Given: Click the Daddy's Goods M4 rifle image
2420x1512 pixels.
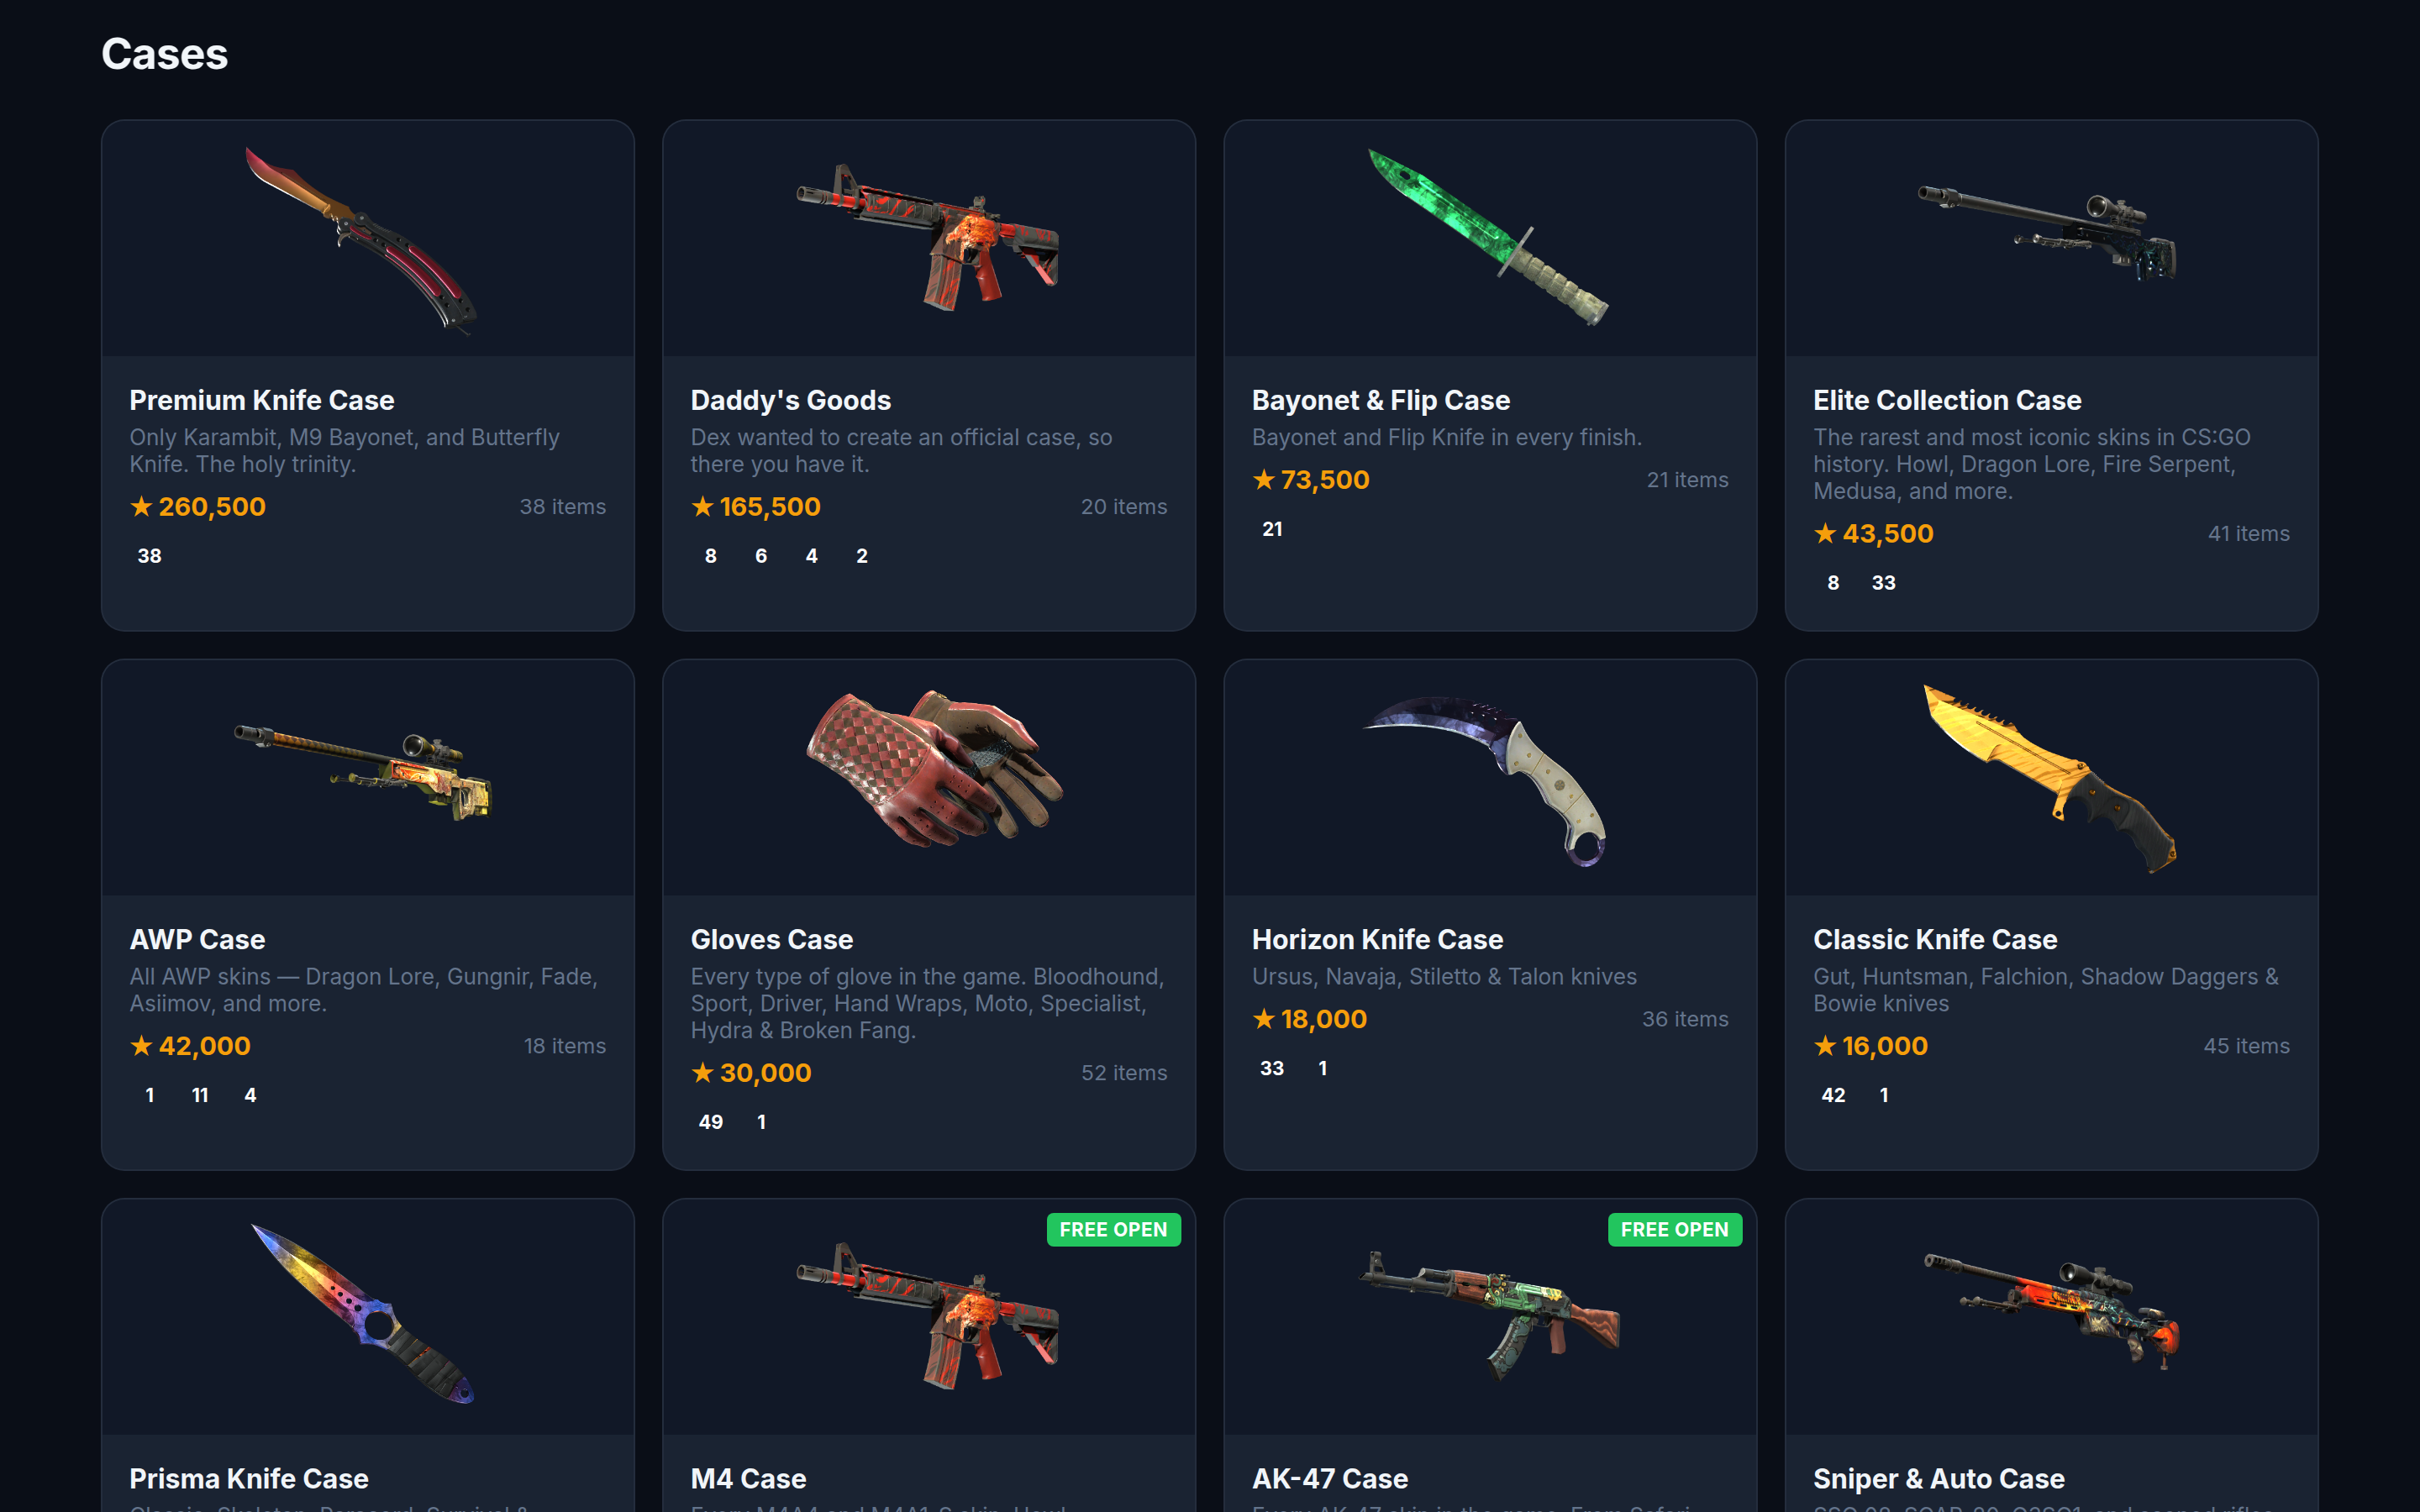Looking at the screenshot, I should (928, 238).
